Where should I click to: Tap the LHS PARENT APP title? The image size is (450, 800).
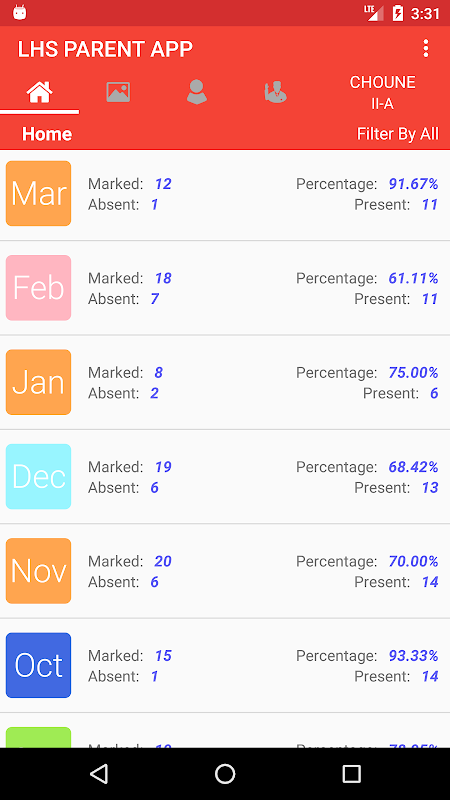[x=105, y=49]
